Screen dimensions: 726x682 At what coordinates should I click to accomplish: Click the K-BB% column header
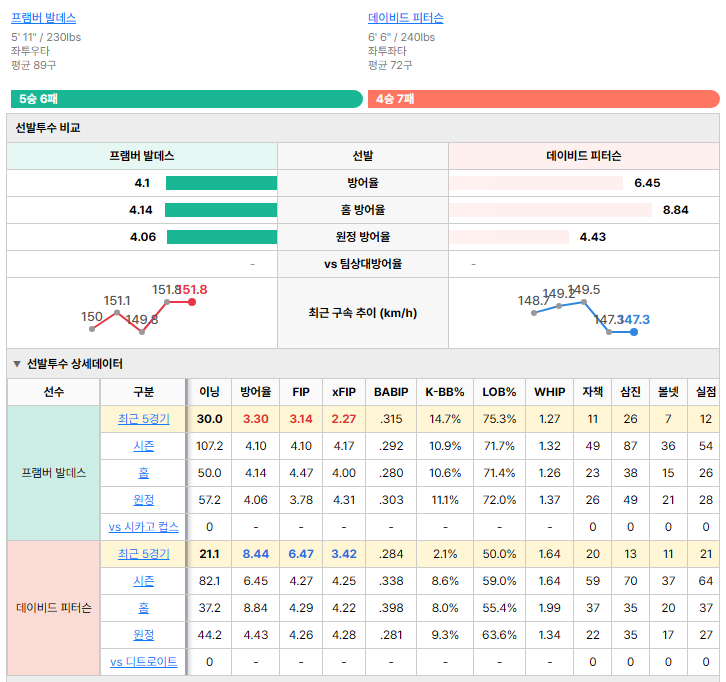click(445, 392)
